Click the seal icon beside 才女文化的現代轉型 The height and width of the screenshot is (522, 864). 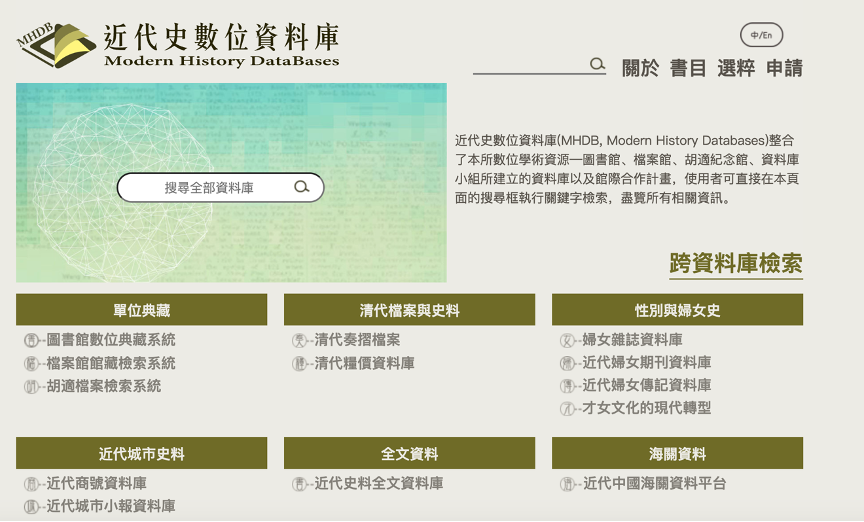tap(567, 408)
